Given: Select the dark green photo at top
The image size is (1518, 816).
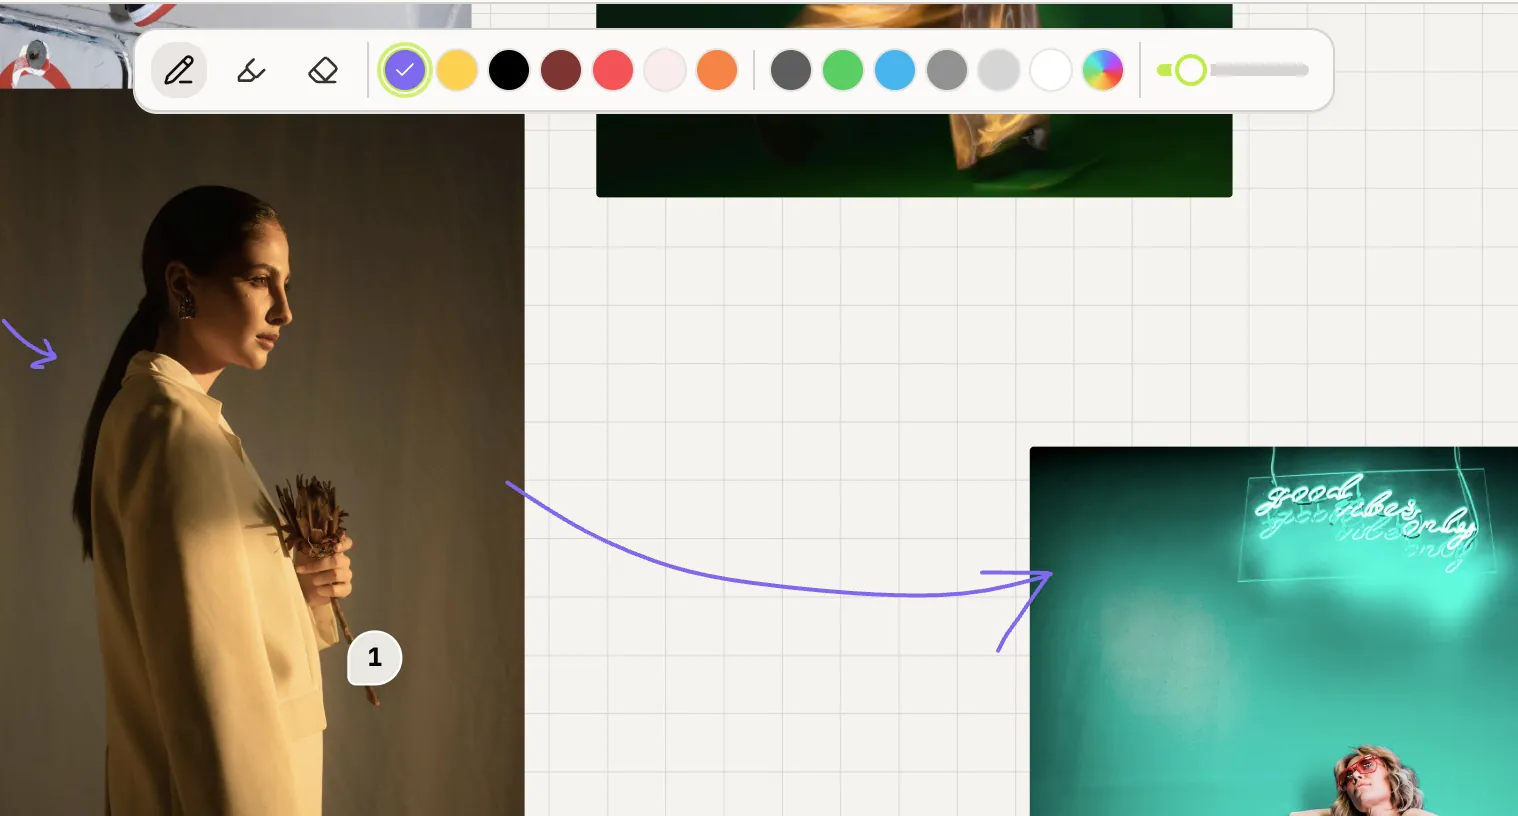Looking at the screenshot, I should (x=914, y=155).
